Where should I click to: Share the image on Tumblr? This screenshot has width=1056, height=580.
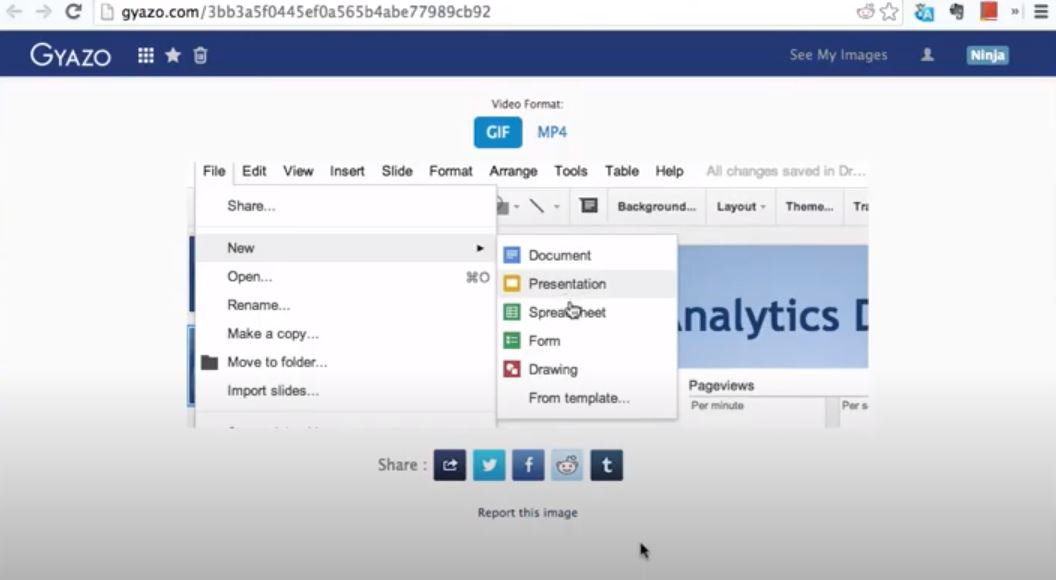click(607, 465)
